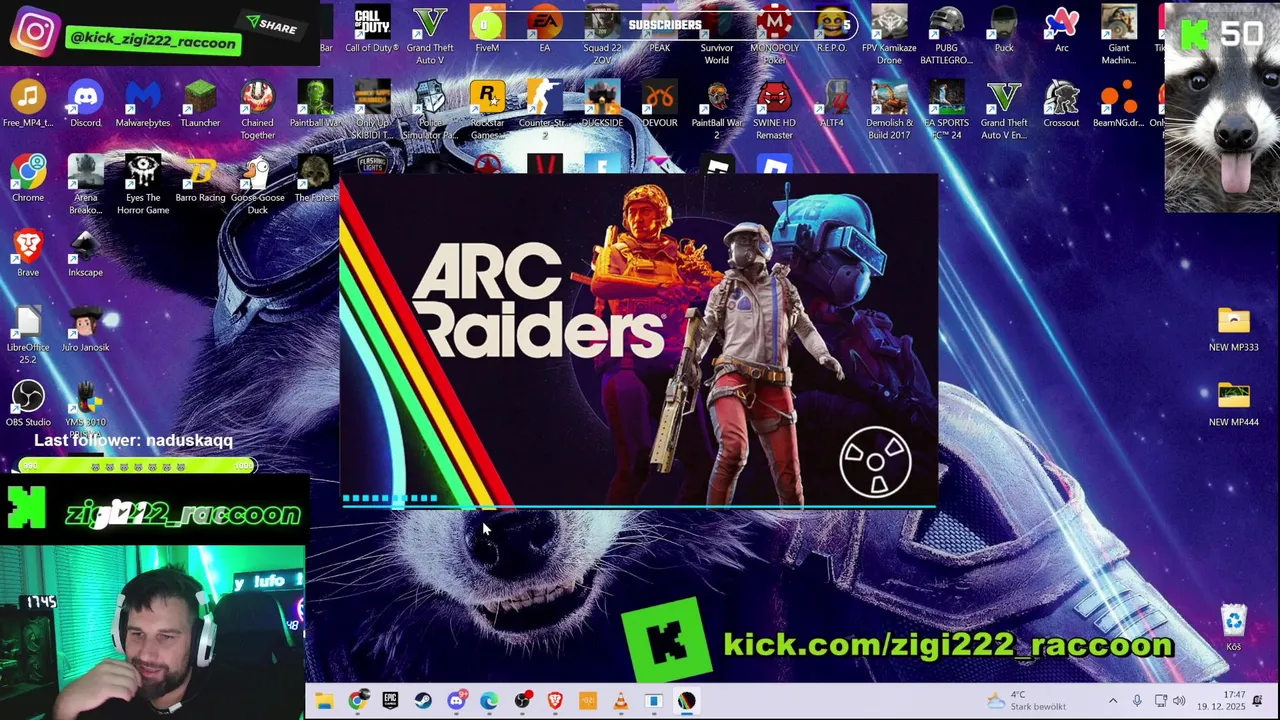Open the Juro Janosik desktop icon
Screen dimensions: 1280x720
coord(86,329)
